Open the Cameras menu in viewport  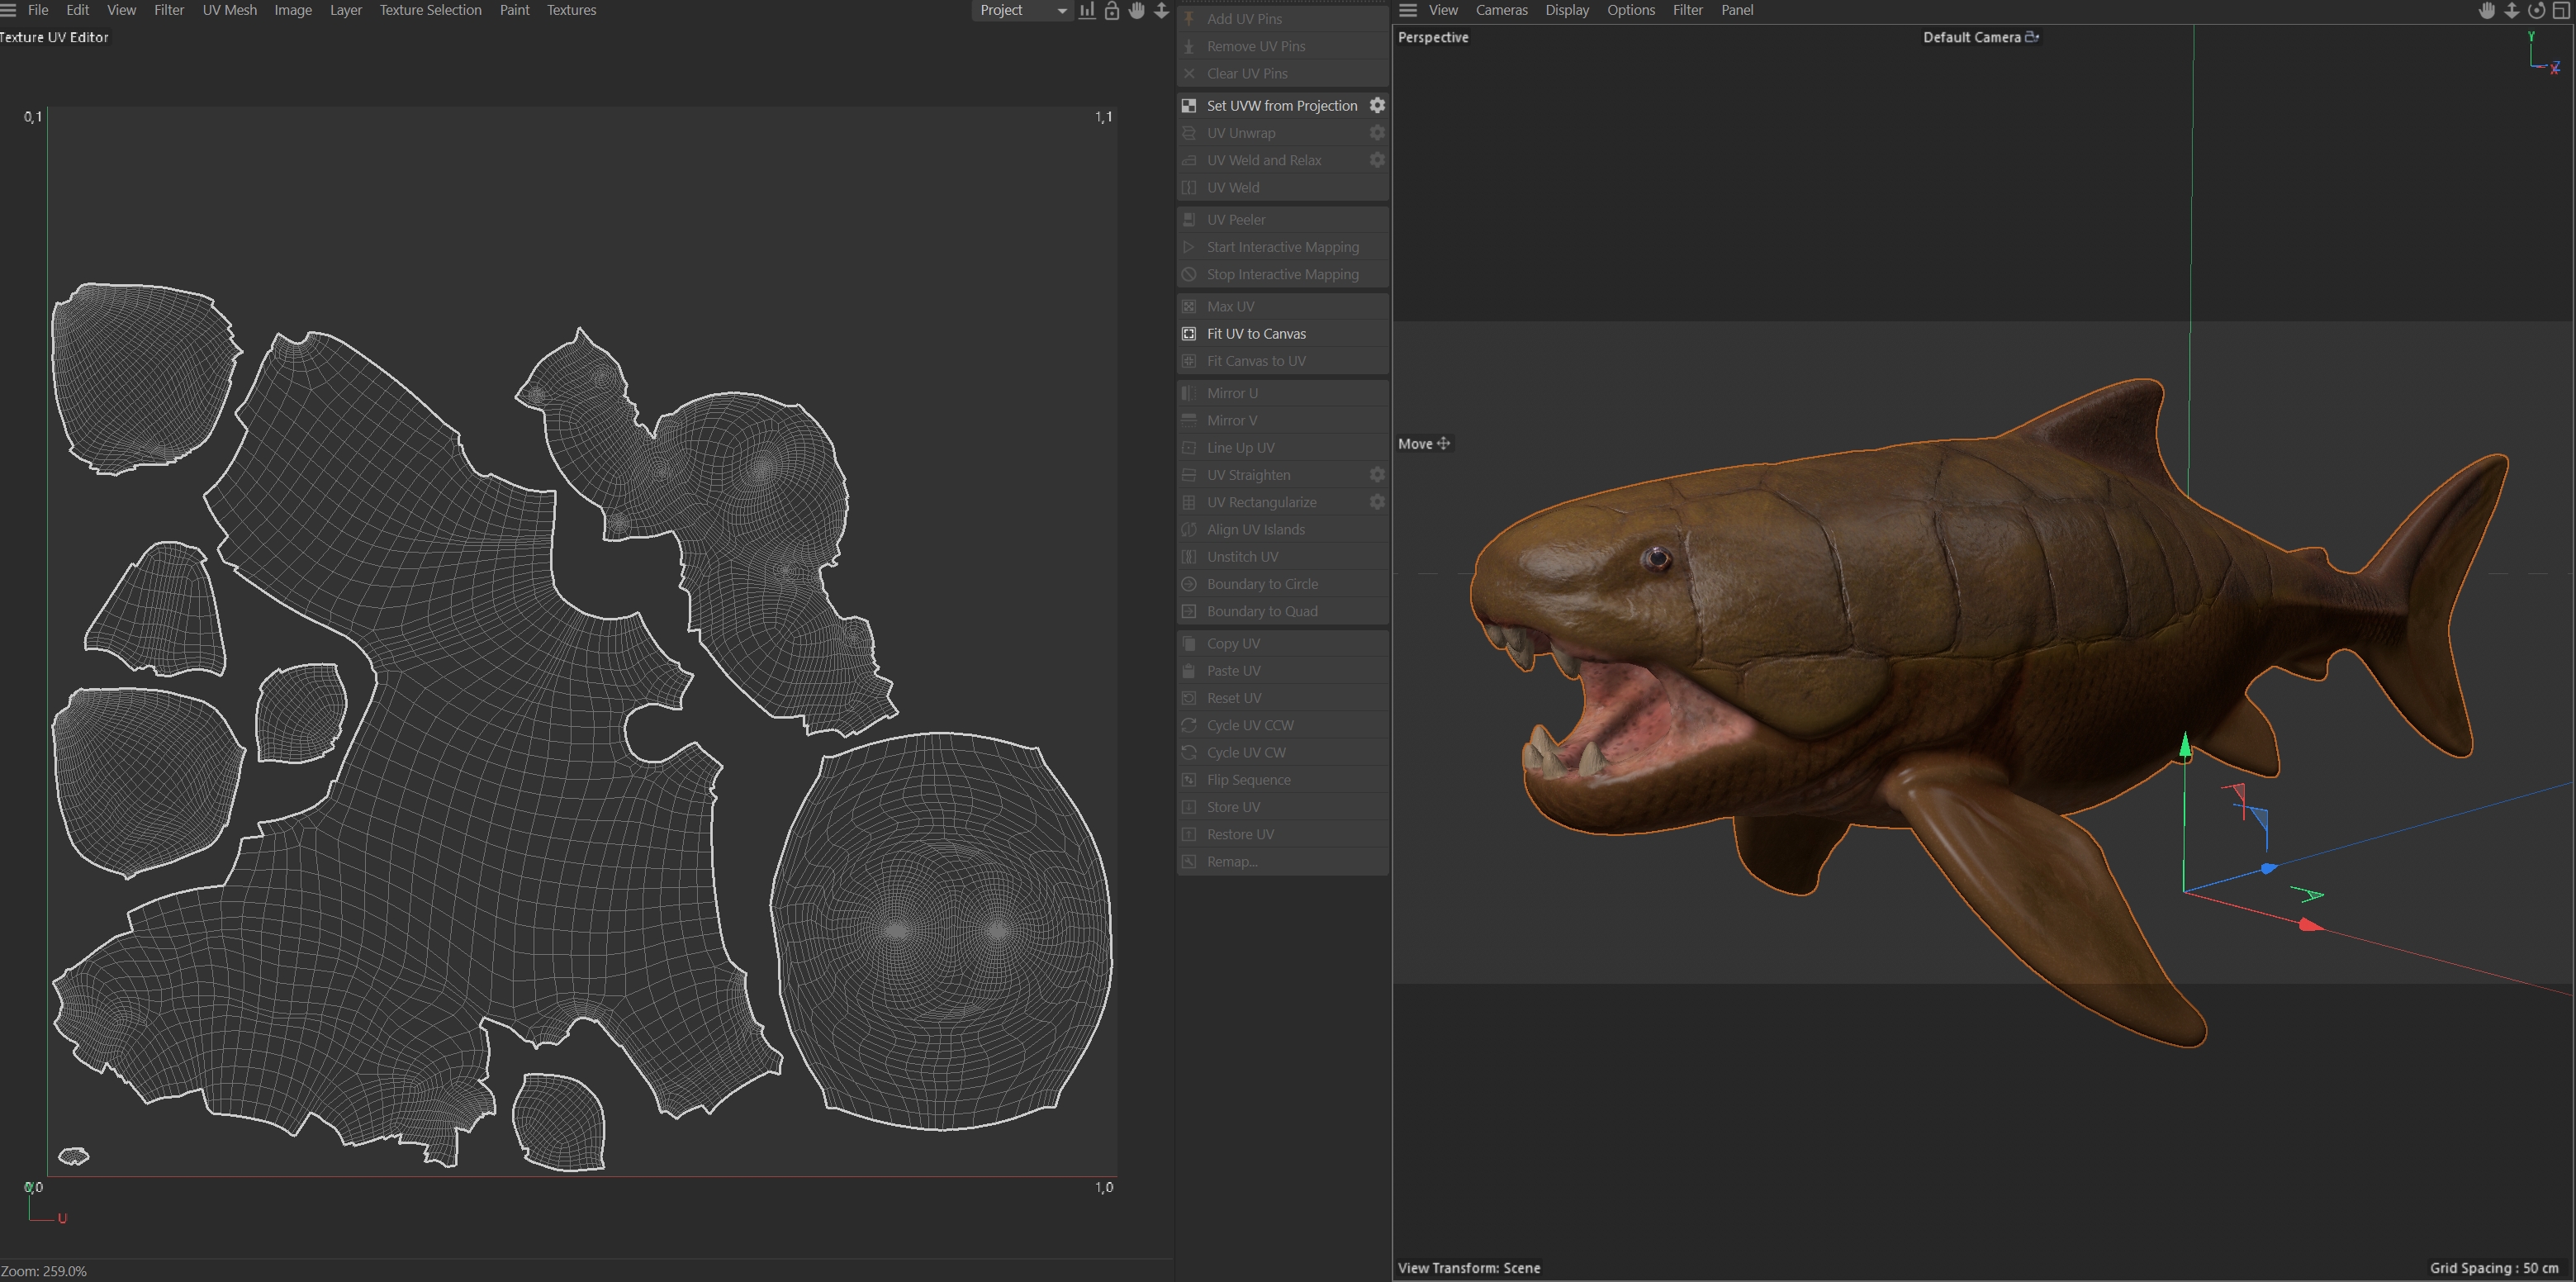click(x=1501, y=10)
